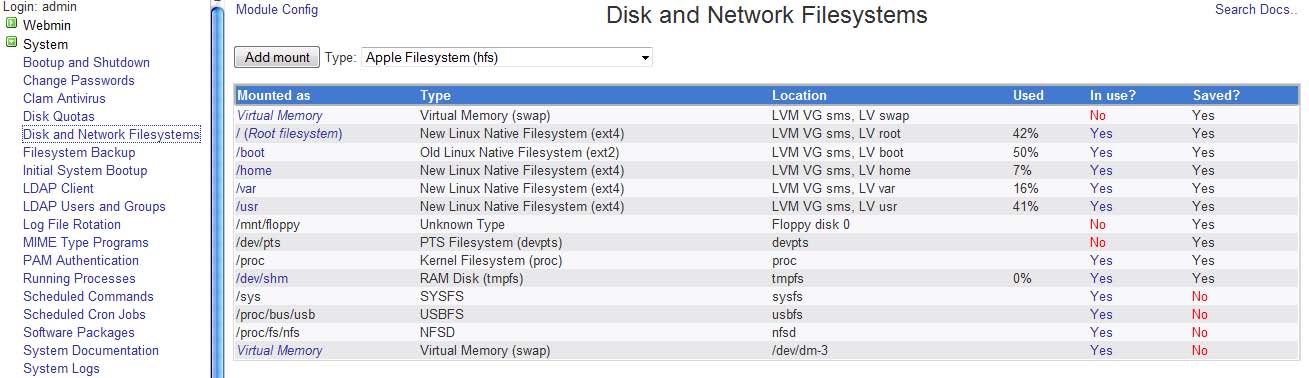Open the Software Packages module

[78, 332]
